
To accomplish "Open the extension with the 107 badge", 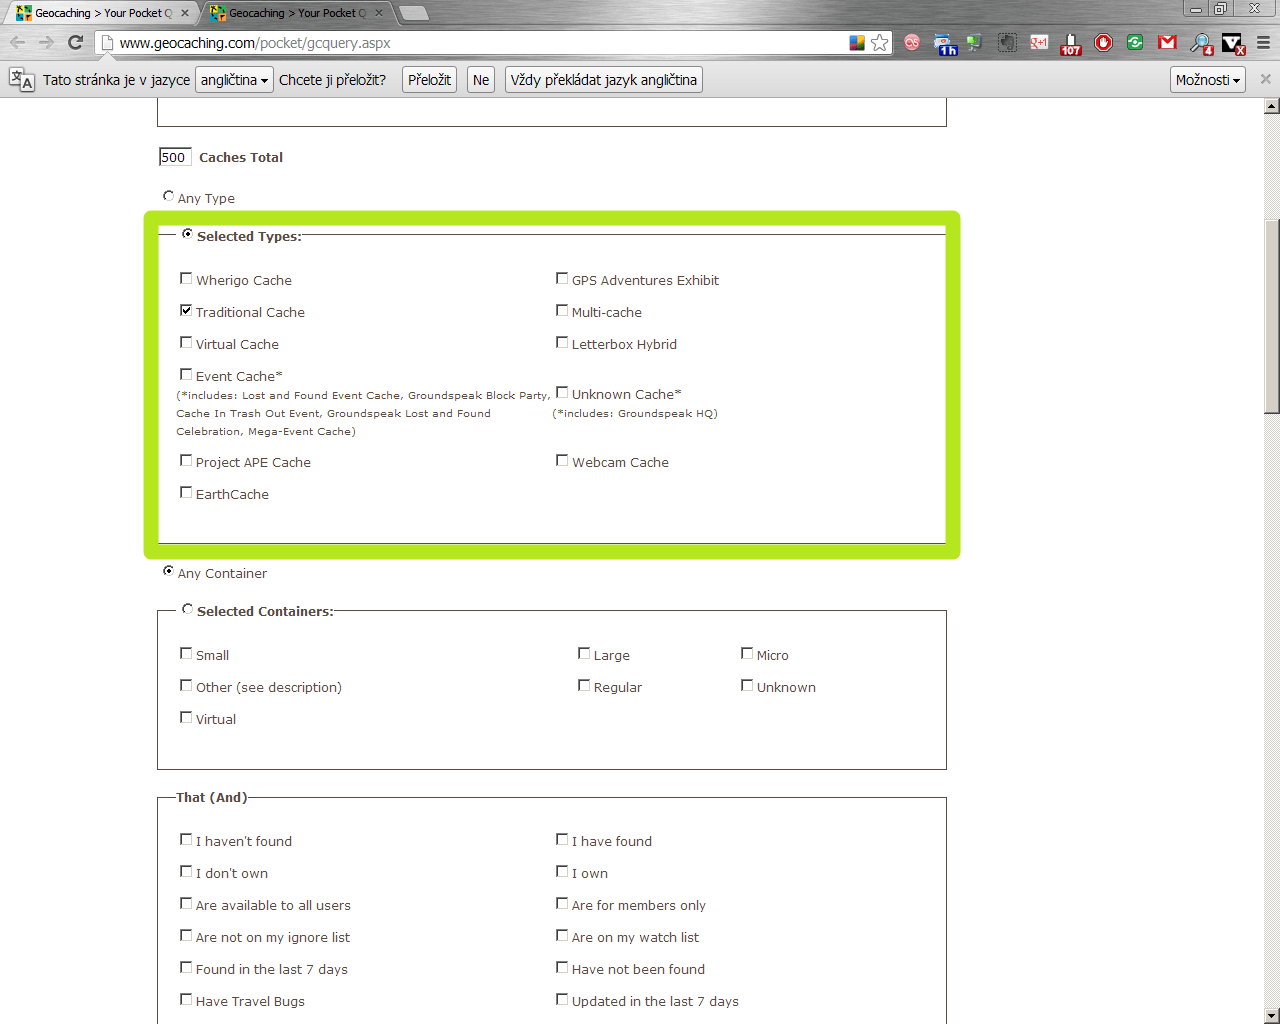I will click(x=1071, y=43).
